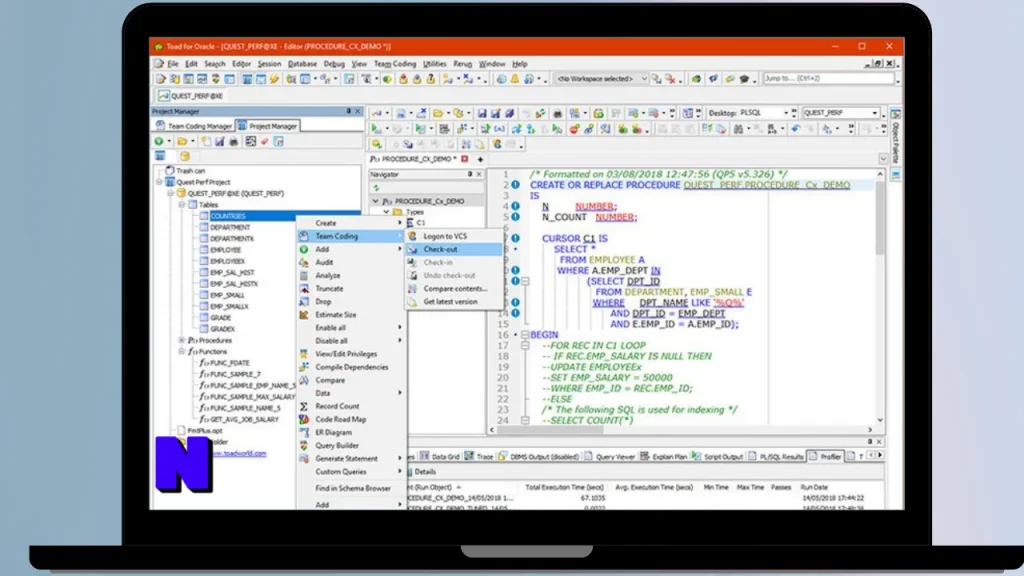Close the Project Manager panel
The height and width of the screenshot is (576, 1024).
point(358,112)
